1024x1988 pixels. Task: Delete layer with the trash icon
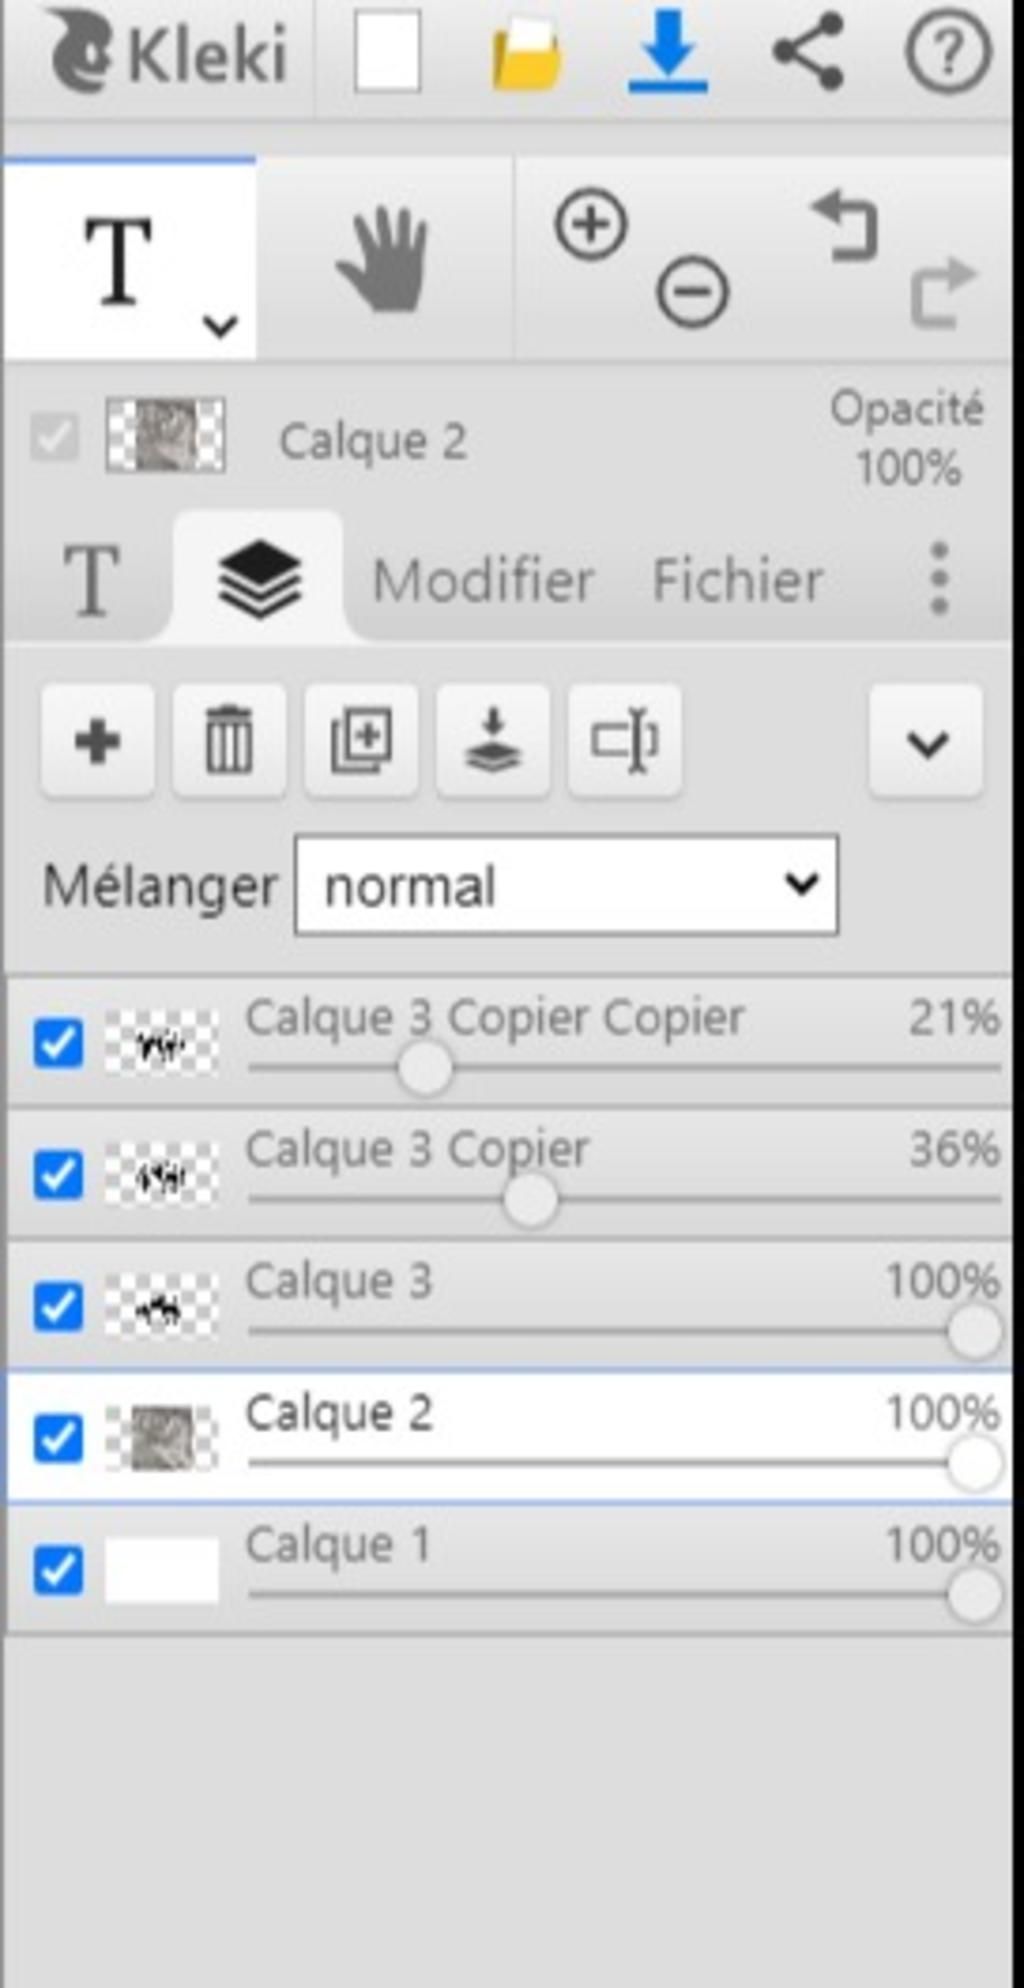point(229,741)
